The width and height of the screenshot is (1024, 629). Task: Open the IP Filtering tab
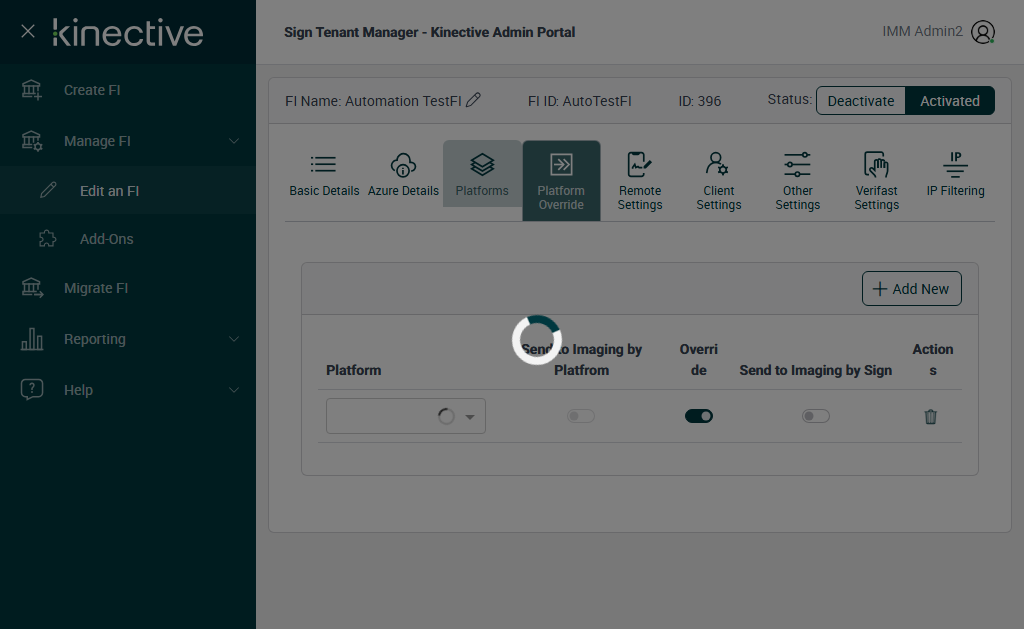click(955, 174)
